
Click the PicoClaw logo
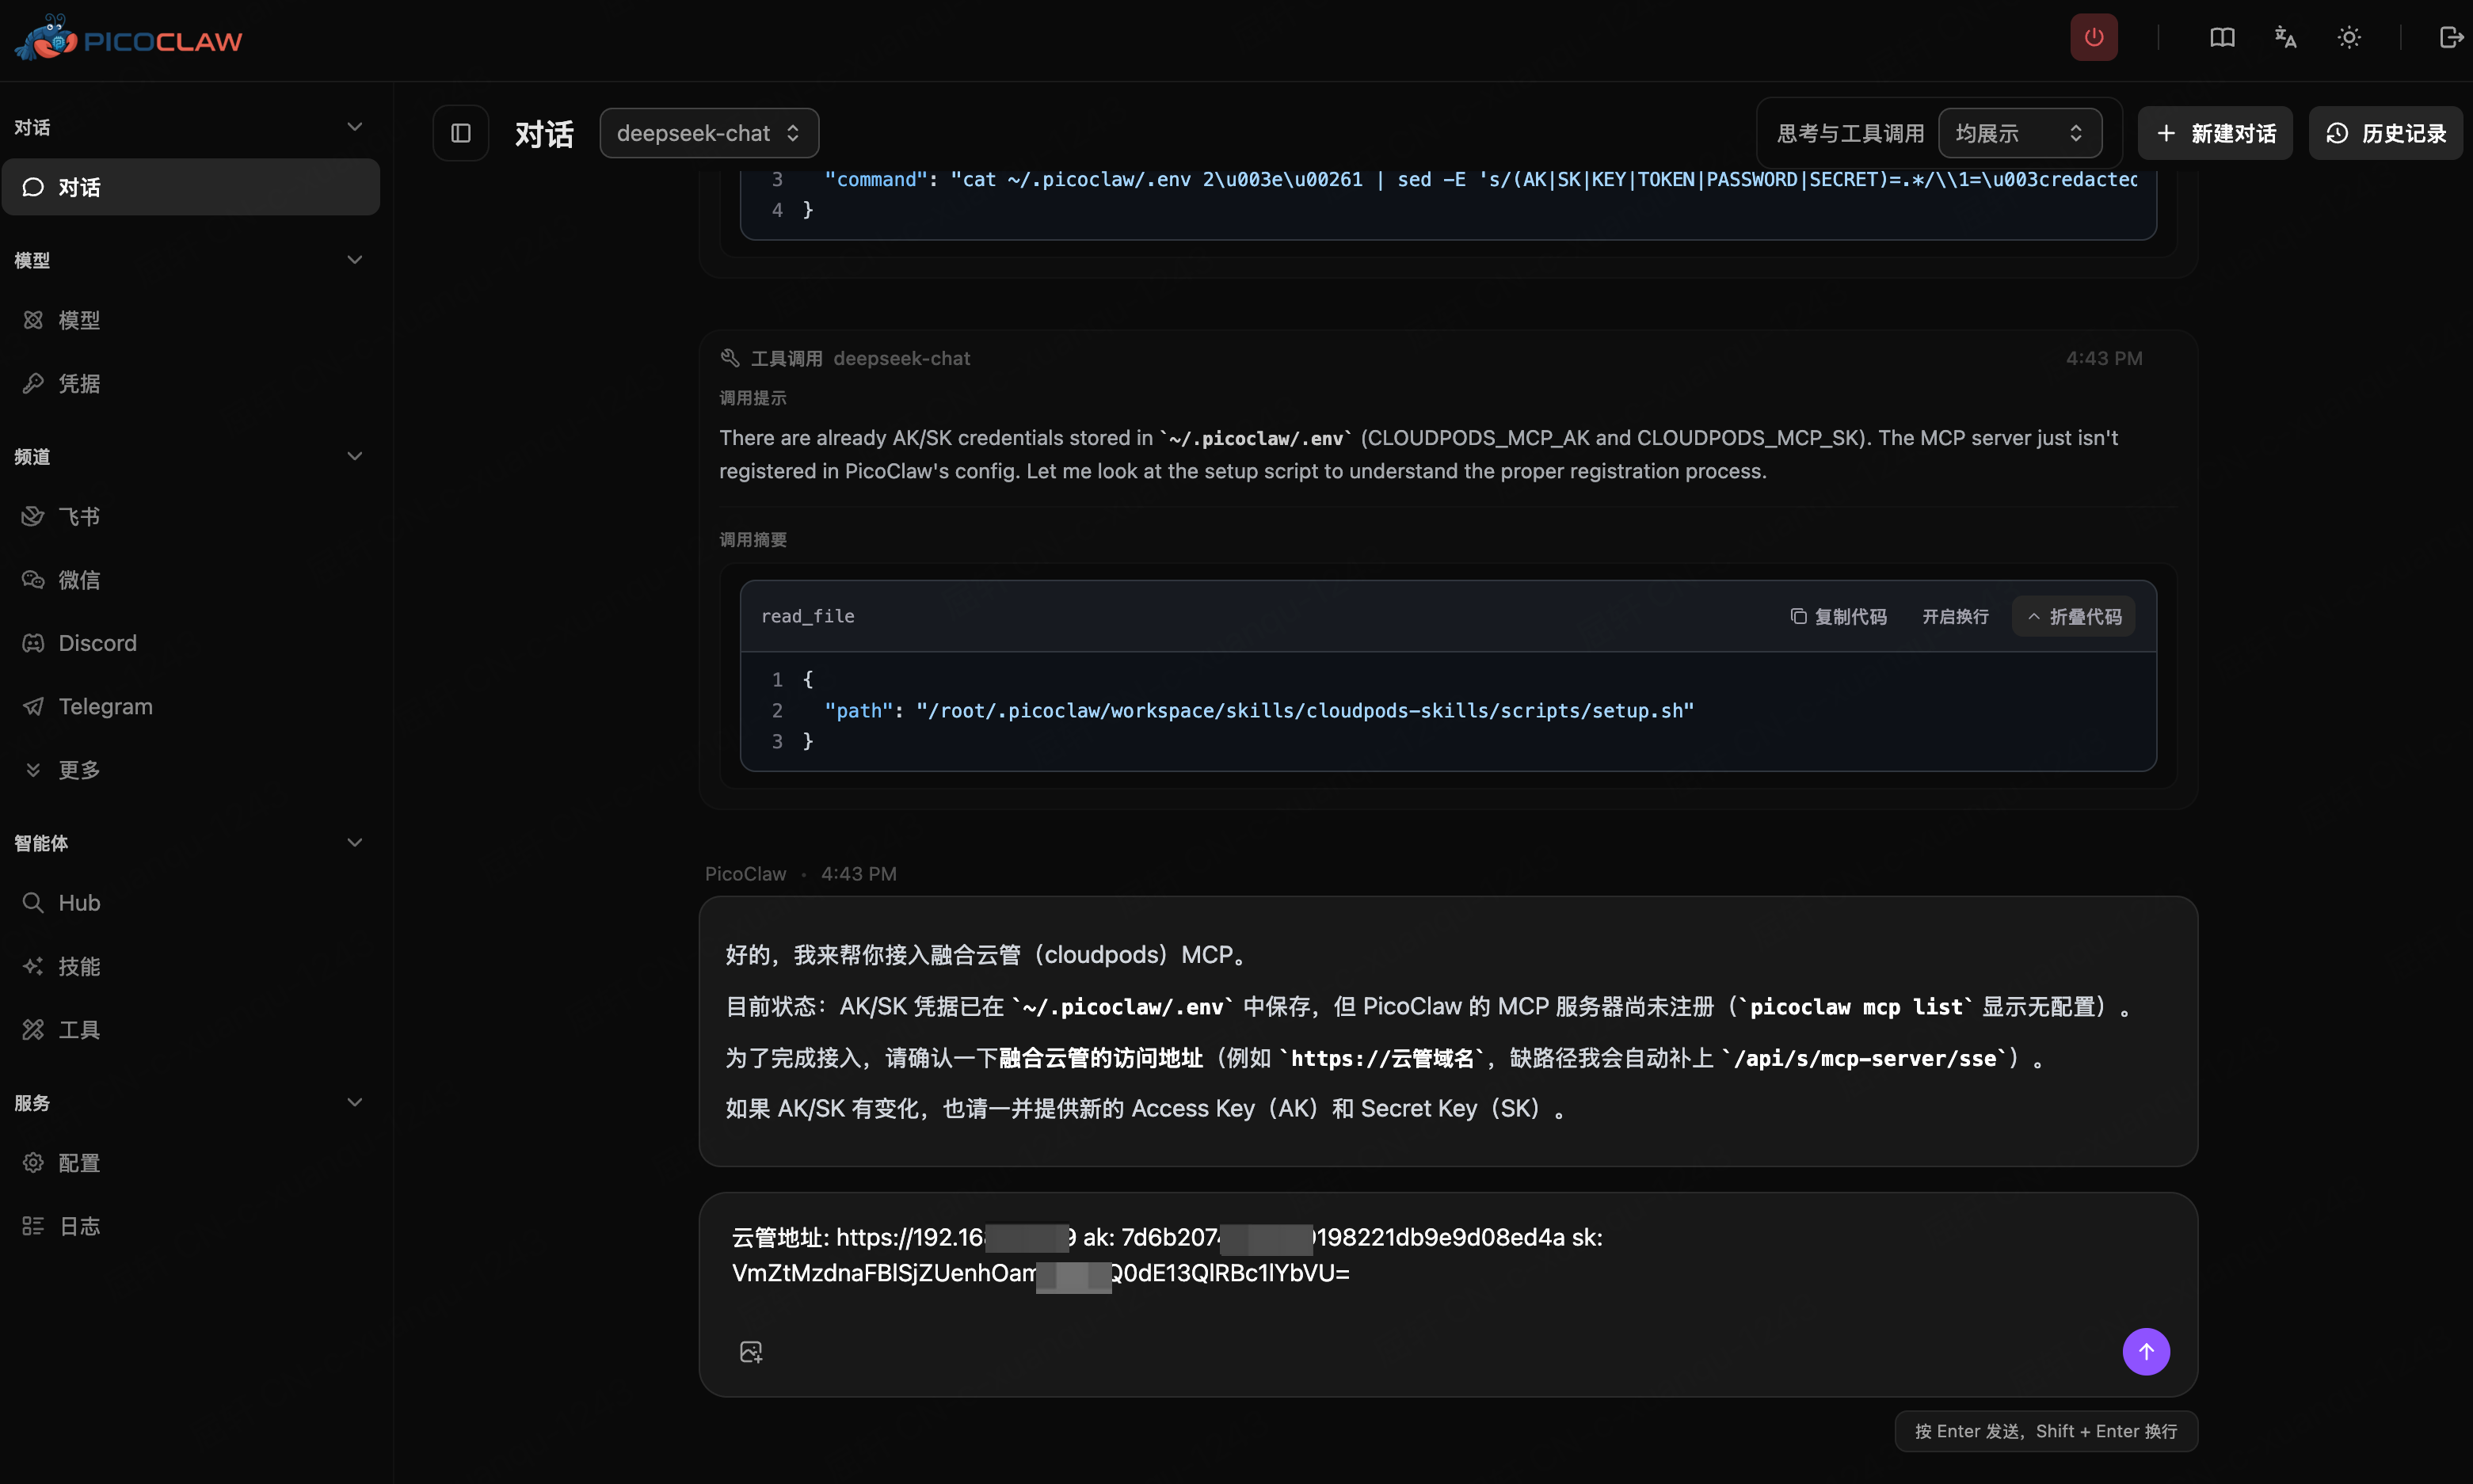click(x=128, y=39)
